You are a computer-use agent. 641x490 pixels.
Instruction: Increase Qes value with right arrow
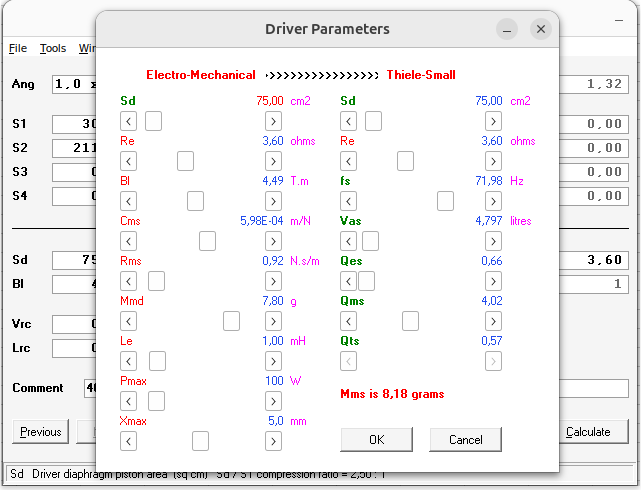tap(493, 281)
